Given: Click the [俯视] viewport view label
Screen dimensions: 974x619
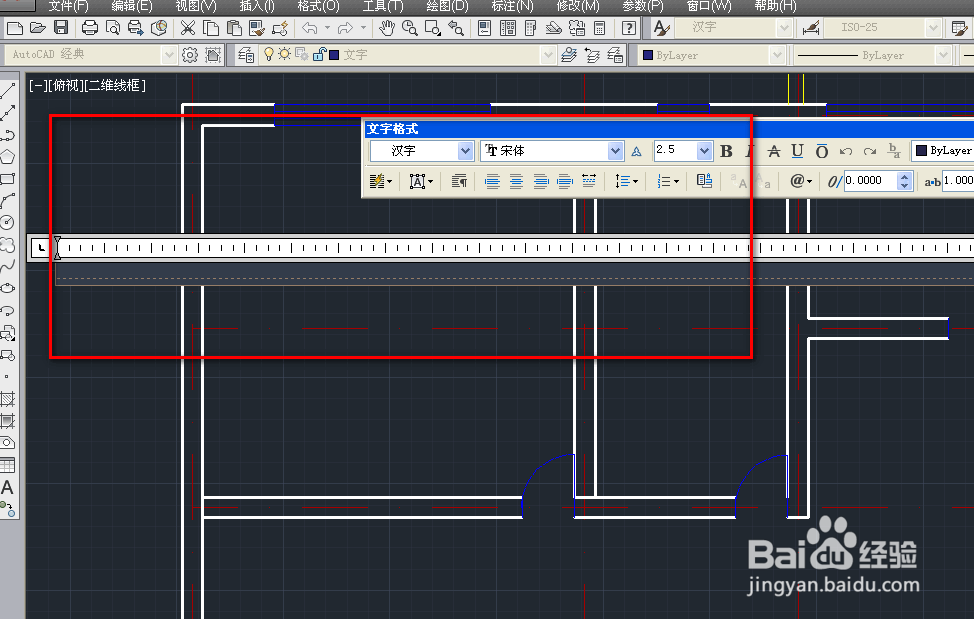Looking at the screenshot, I should pos(65,86).
